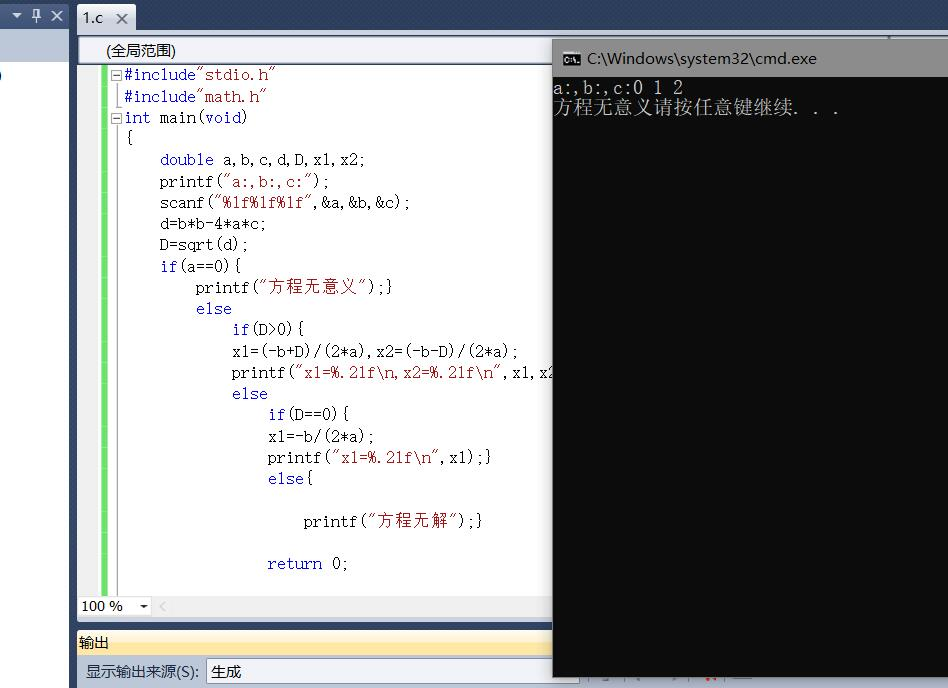Switch to the 1.c file tab
Viewport: 948px width, 688px height.
tap(94, 18)
